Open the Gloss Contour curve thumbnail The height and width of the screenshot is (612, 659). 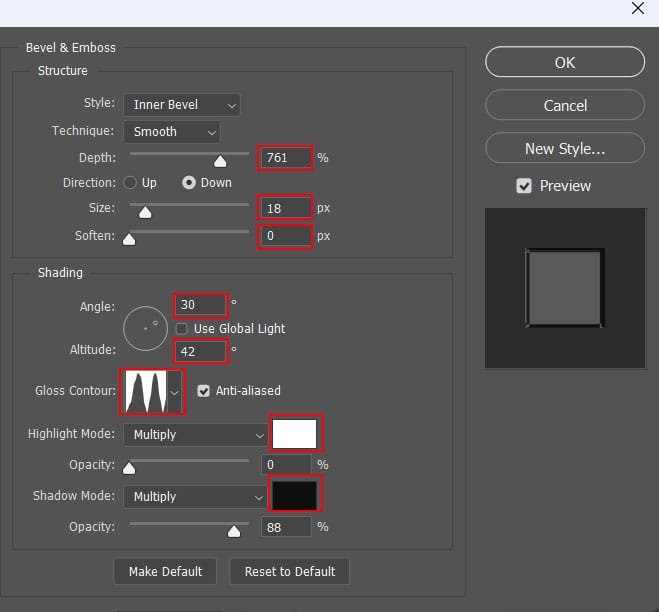(145, 391)
